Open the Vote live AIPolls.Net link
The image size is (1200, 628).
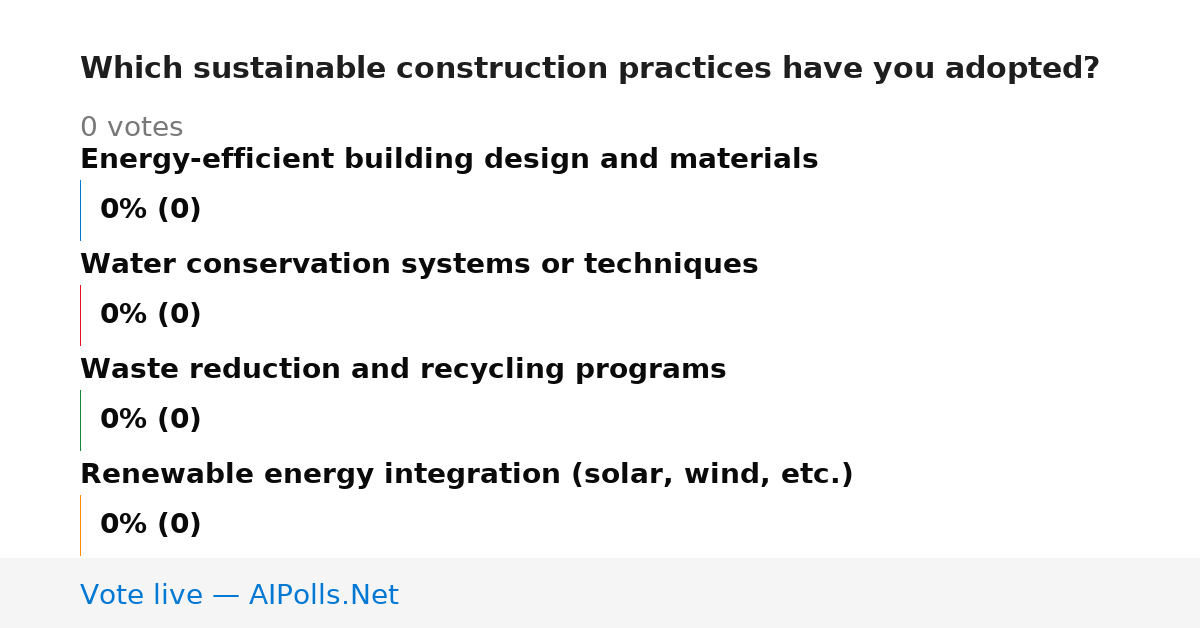point(239,595)
